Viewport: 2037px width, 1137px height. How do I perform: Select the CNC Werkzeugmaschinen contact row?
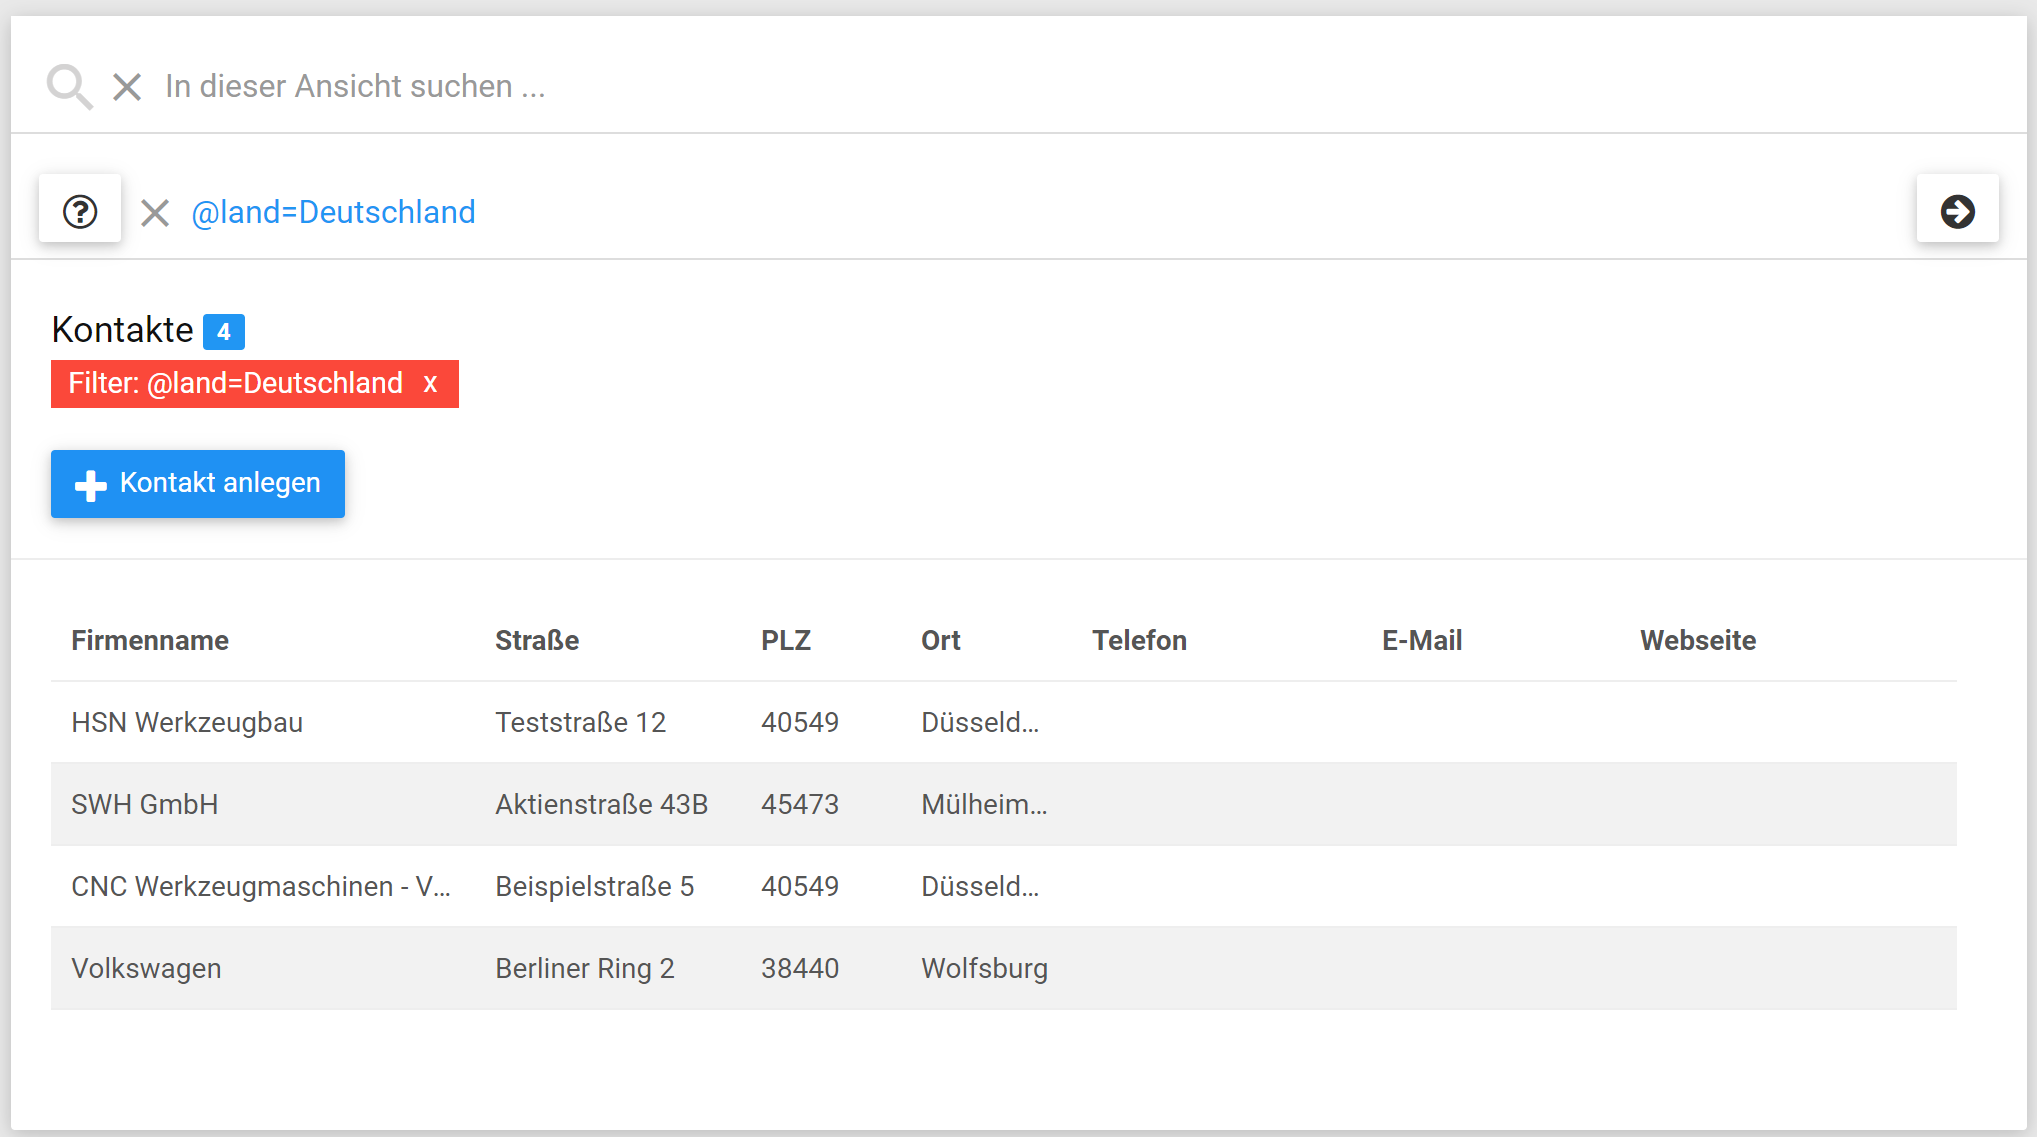tap(260, 886)
